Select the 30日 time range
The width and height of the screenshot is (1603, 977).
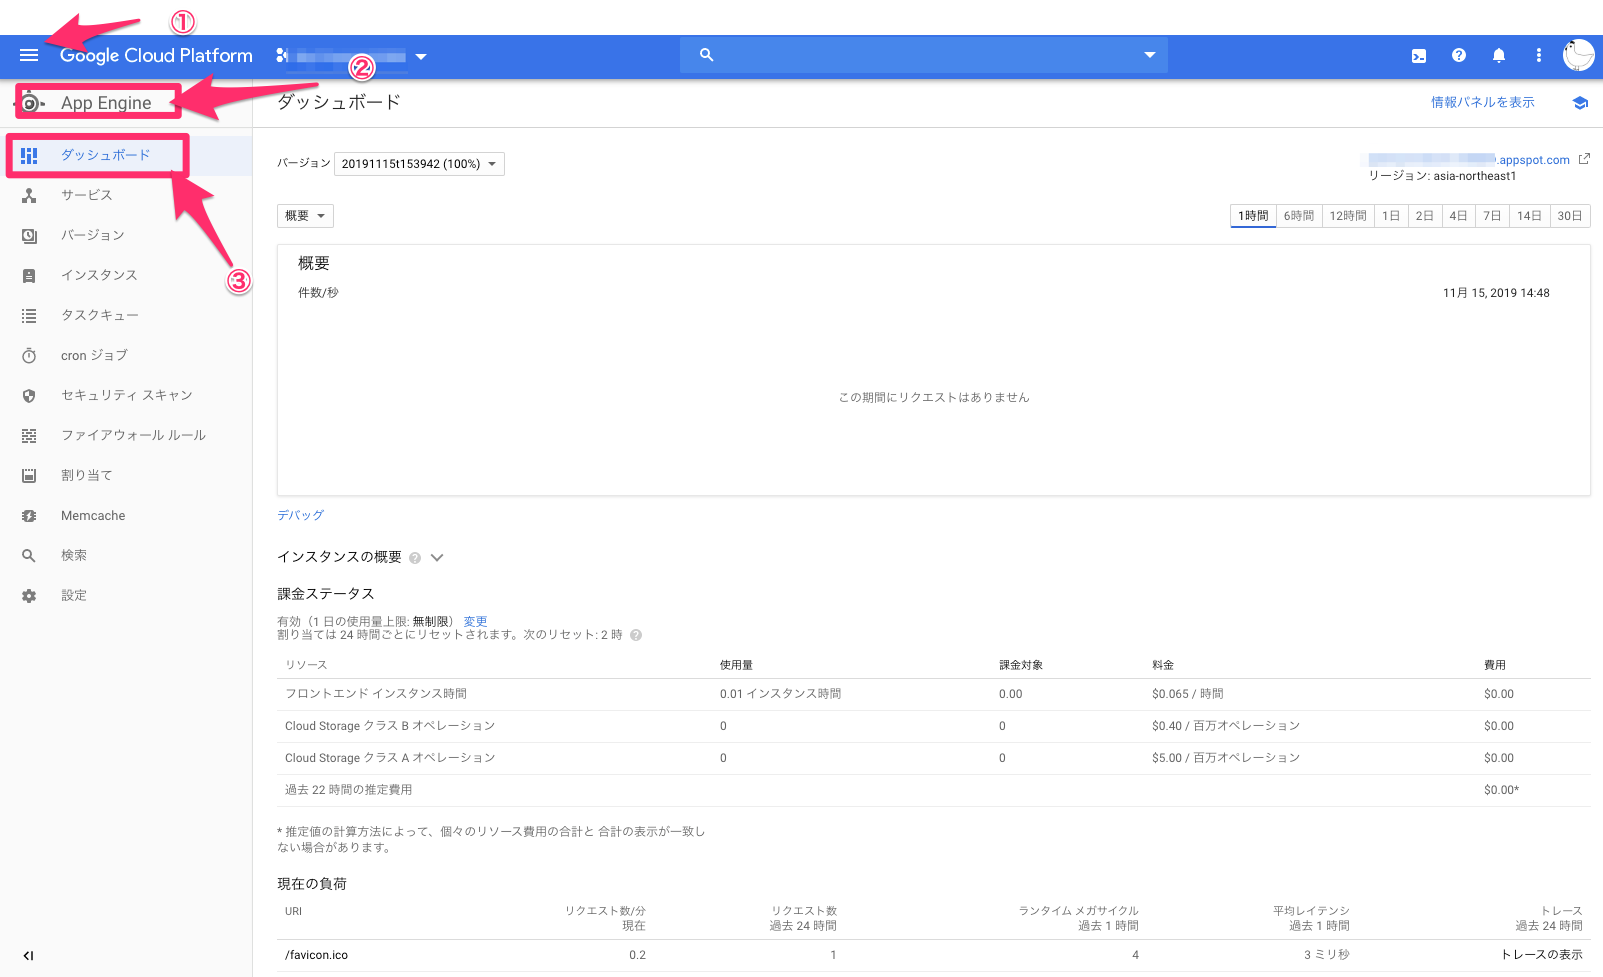pos(1570,215)
